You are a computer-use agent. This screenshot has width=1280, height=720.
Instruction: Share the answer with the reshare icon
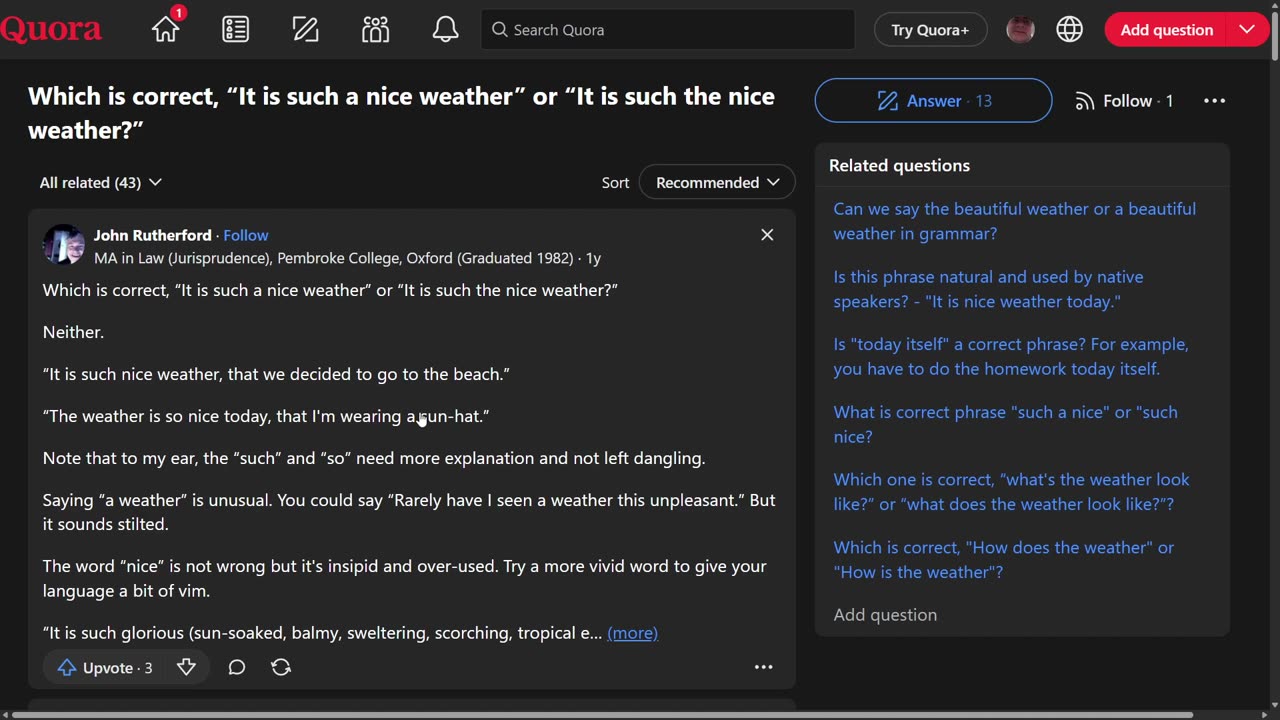point(281,667)
